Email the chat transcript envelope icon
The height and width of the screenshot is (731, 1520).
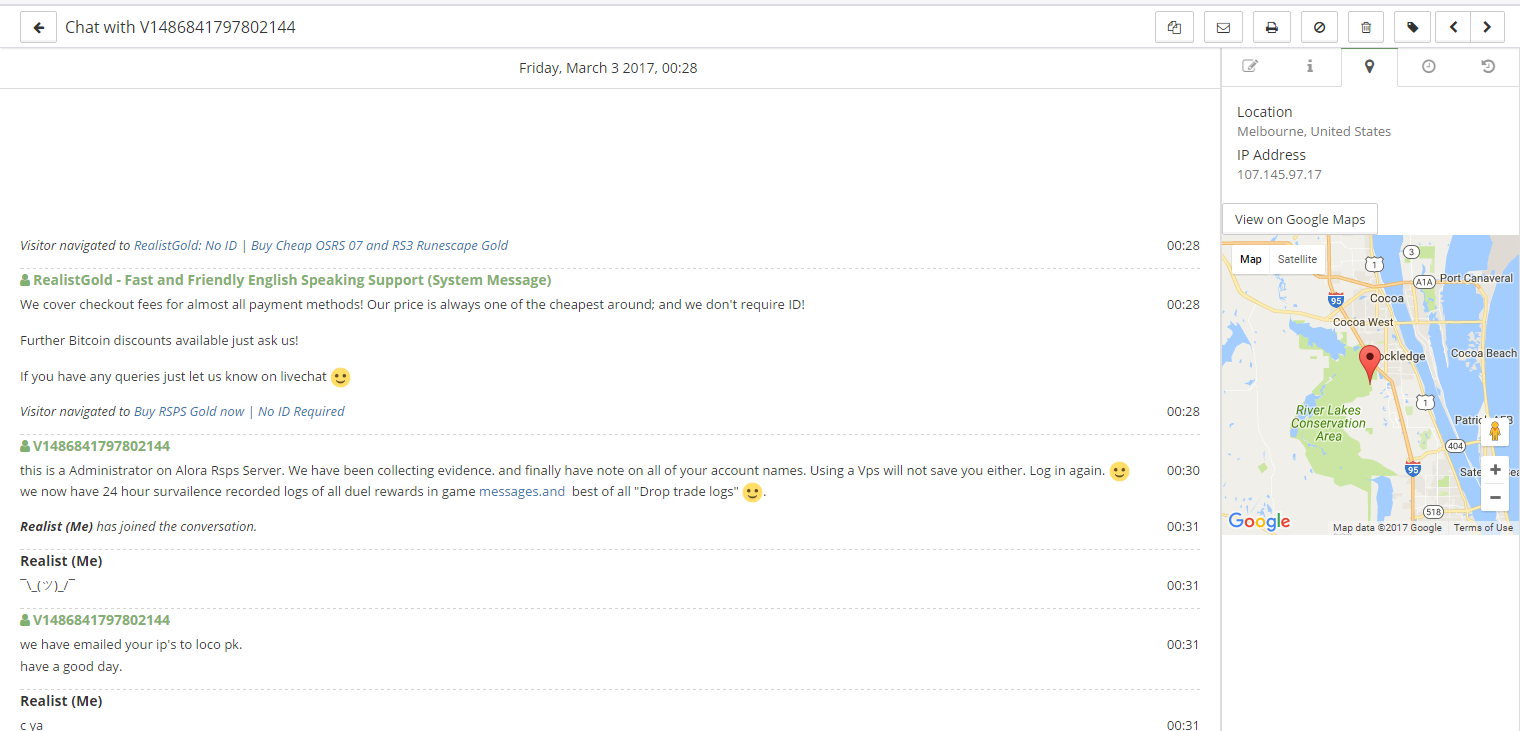(1223, 27)
